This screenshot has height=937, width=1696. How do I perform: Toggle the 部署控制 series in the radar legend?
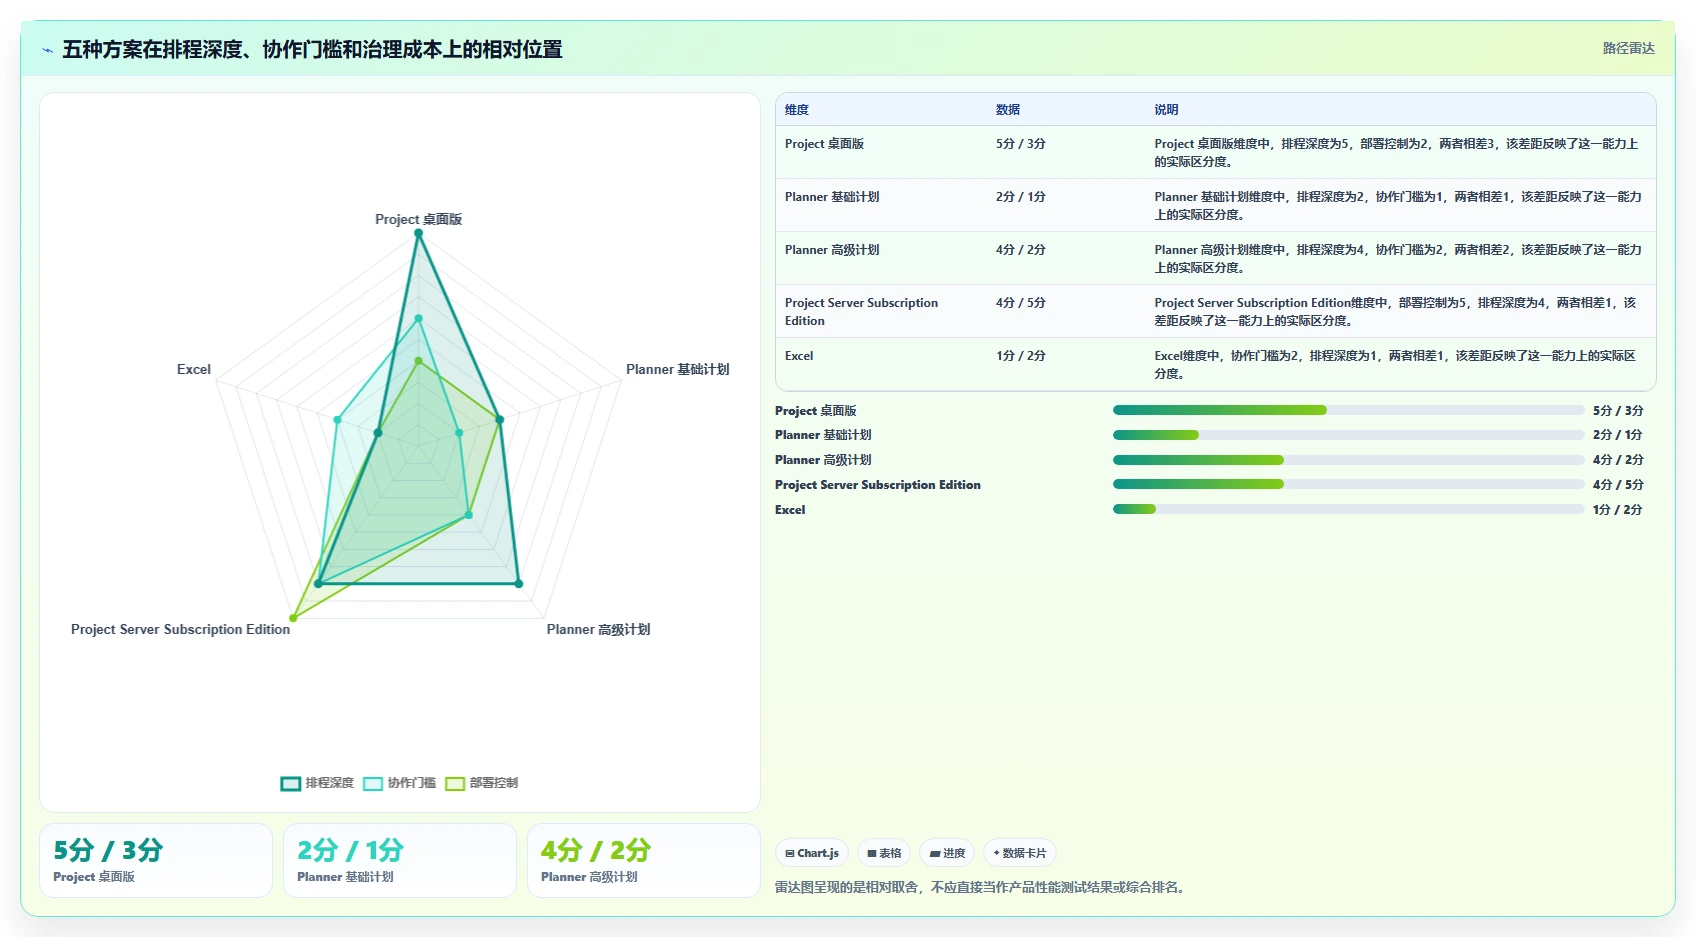(x=481, y=783)
